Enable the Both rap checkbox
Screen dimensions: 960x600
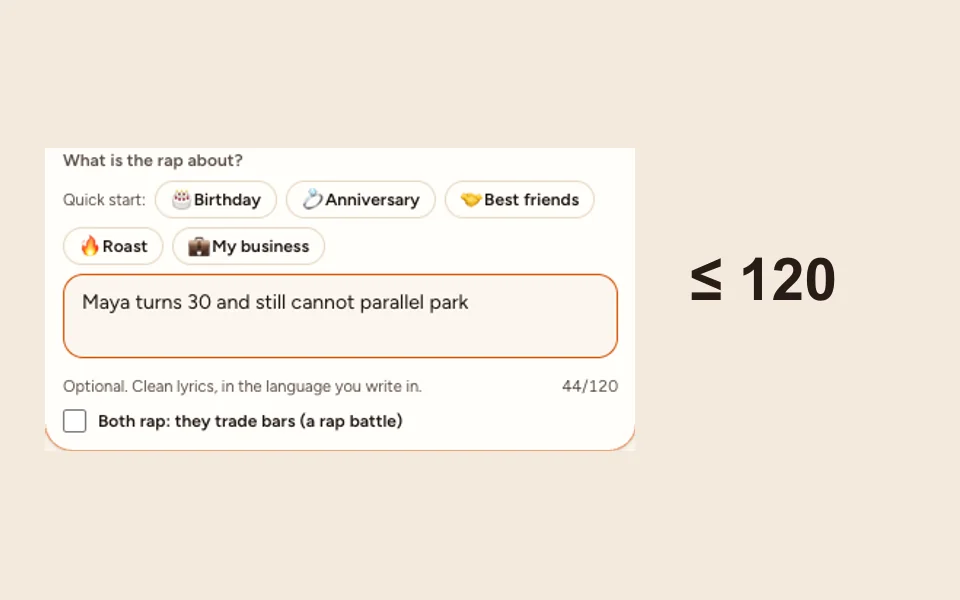[x=75, y=421]
